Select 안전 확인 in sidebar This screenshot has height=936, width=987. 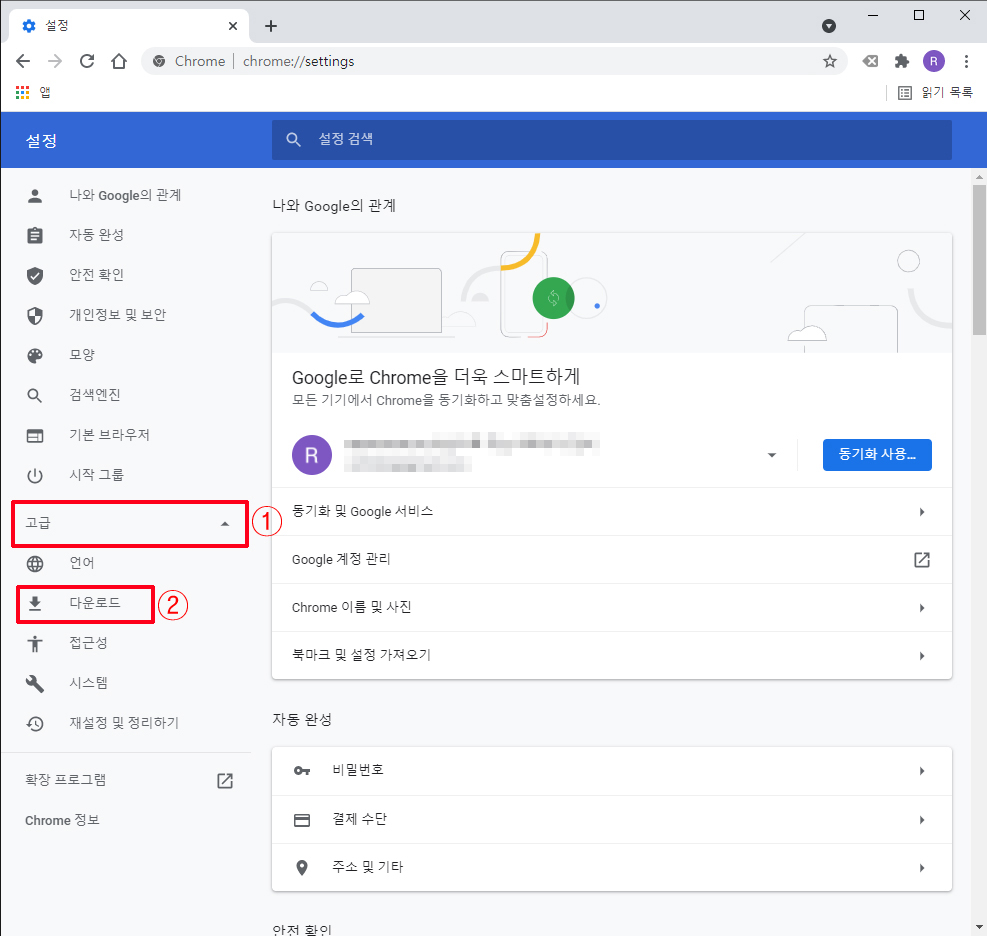(96, 275)
